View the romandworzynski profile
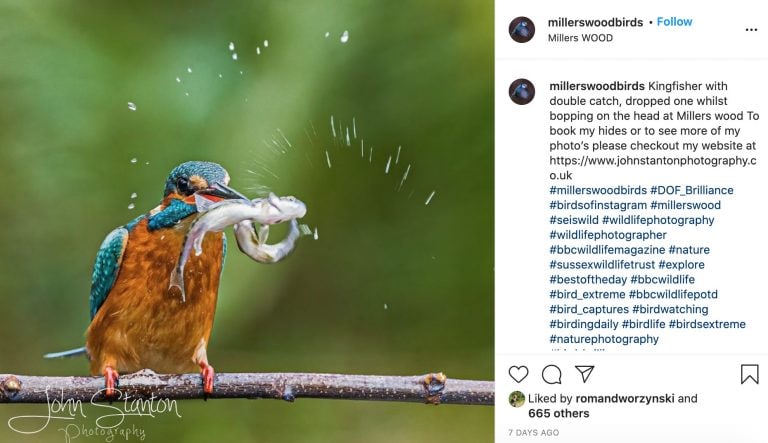 pos(624,398)
